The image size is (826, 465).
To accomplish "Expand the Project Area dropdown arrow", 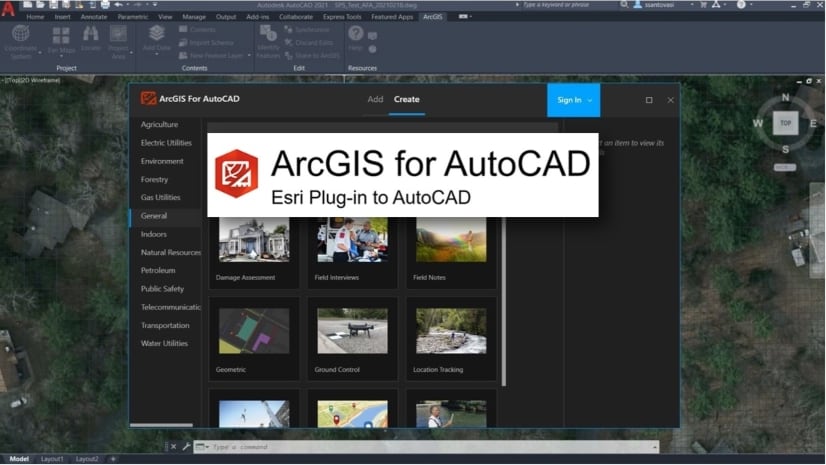I will (131, 53).
